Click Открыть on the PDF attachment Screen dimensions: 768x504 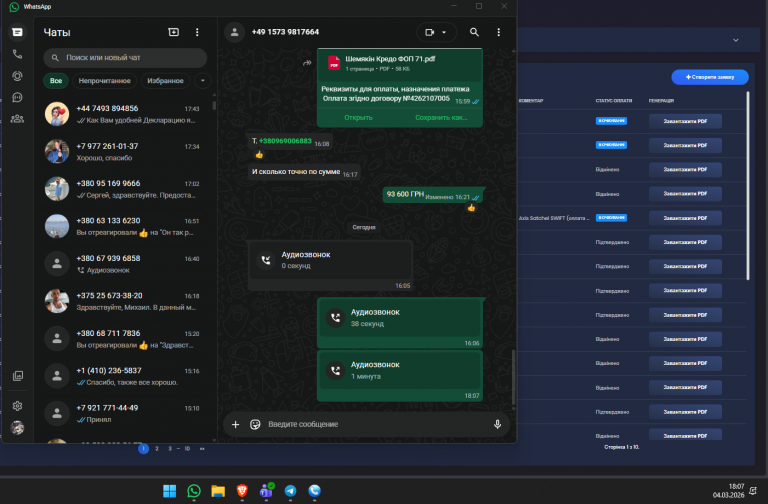[358, 118]
